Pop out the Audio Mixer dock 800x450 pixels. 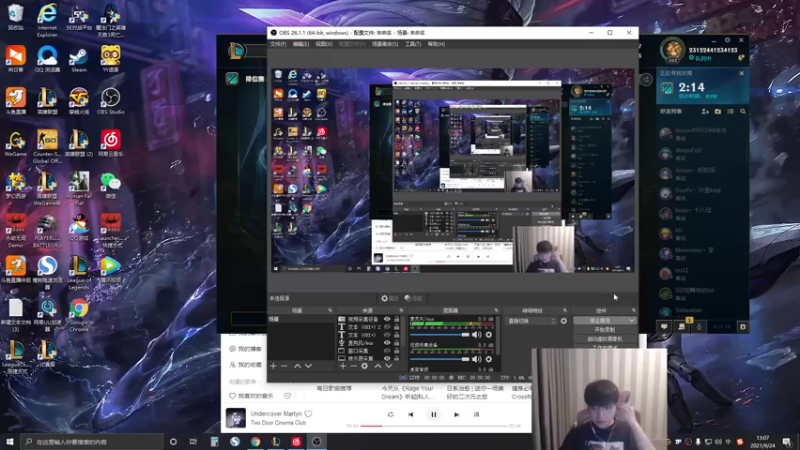(496, 310)
